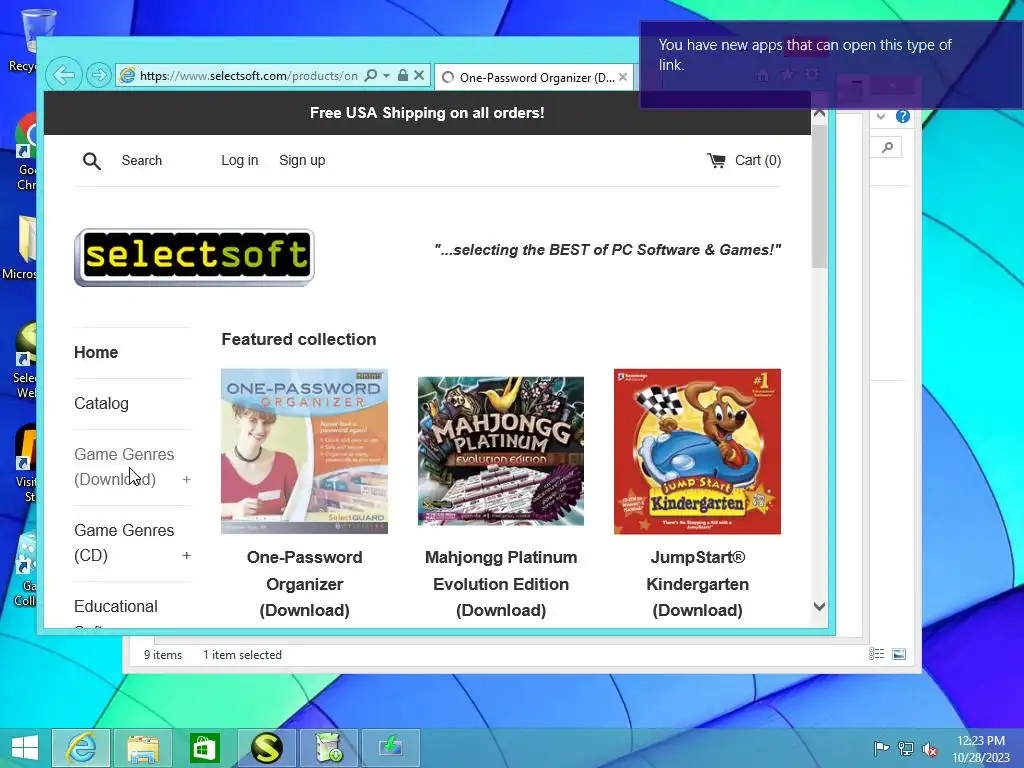Viewport: 1024px width, 768px height.
Task: Click the site Search magnifier icon
Action: (91, 161)
